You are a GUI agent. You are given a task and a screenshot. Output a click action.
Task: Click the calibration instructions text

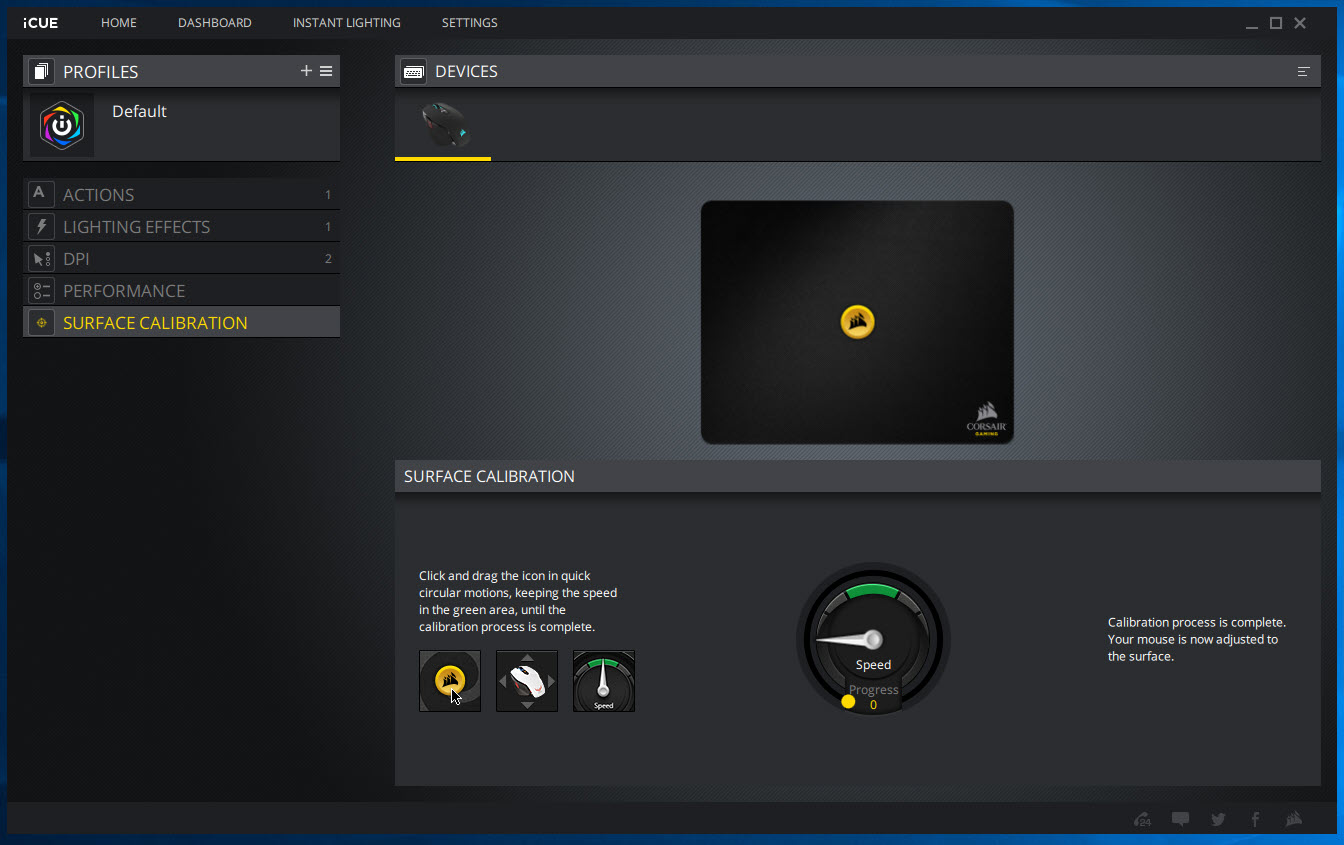click(518, 601)
